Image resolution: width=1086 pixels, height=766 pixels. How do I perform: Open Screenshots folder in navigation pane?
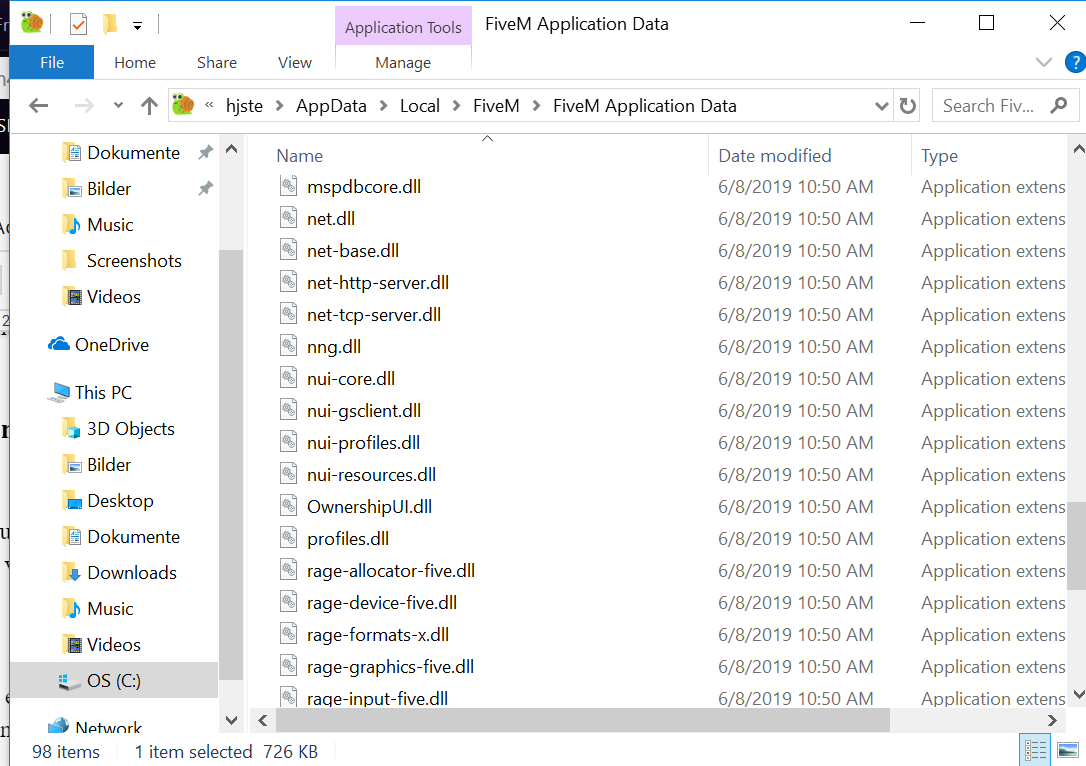pos(134,260)
